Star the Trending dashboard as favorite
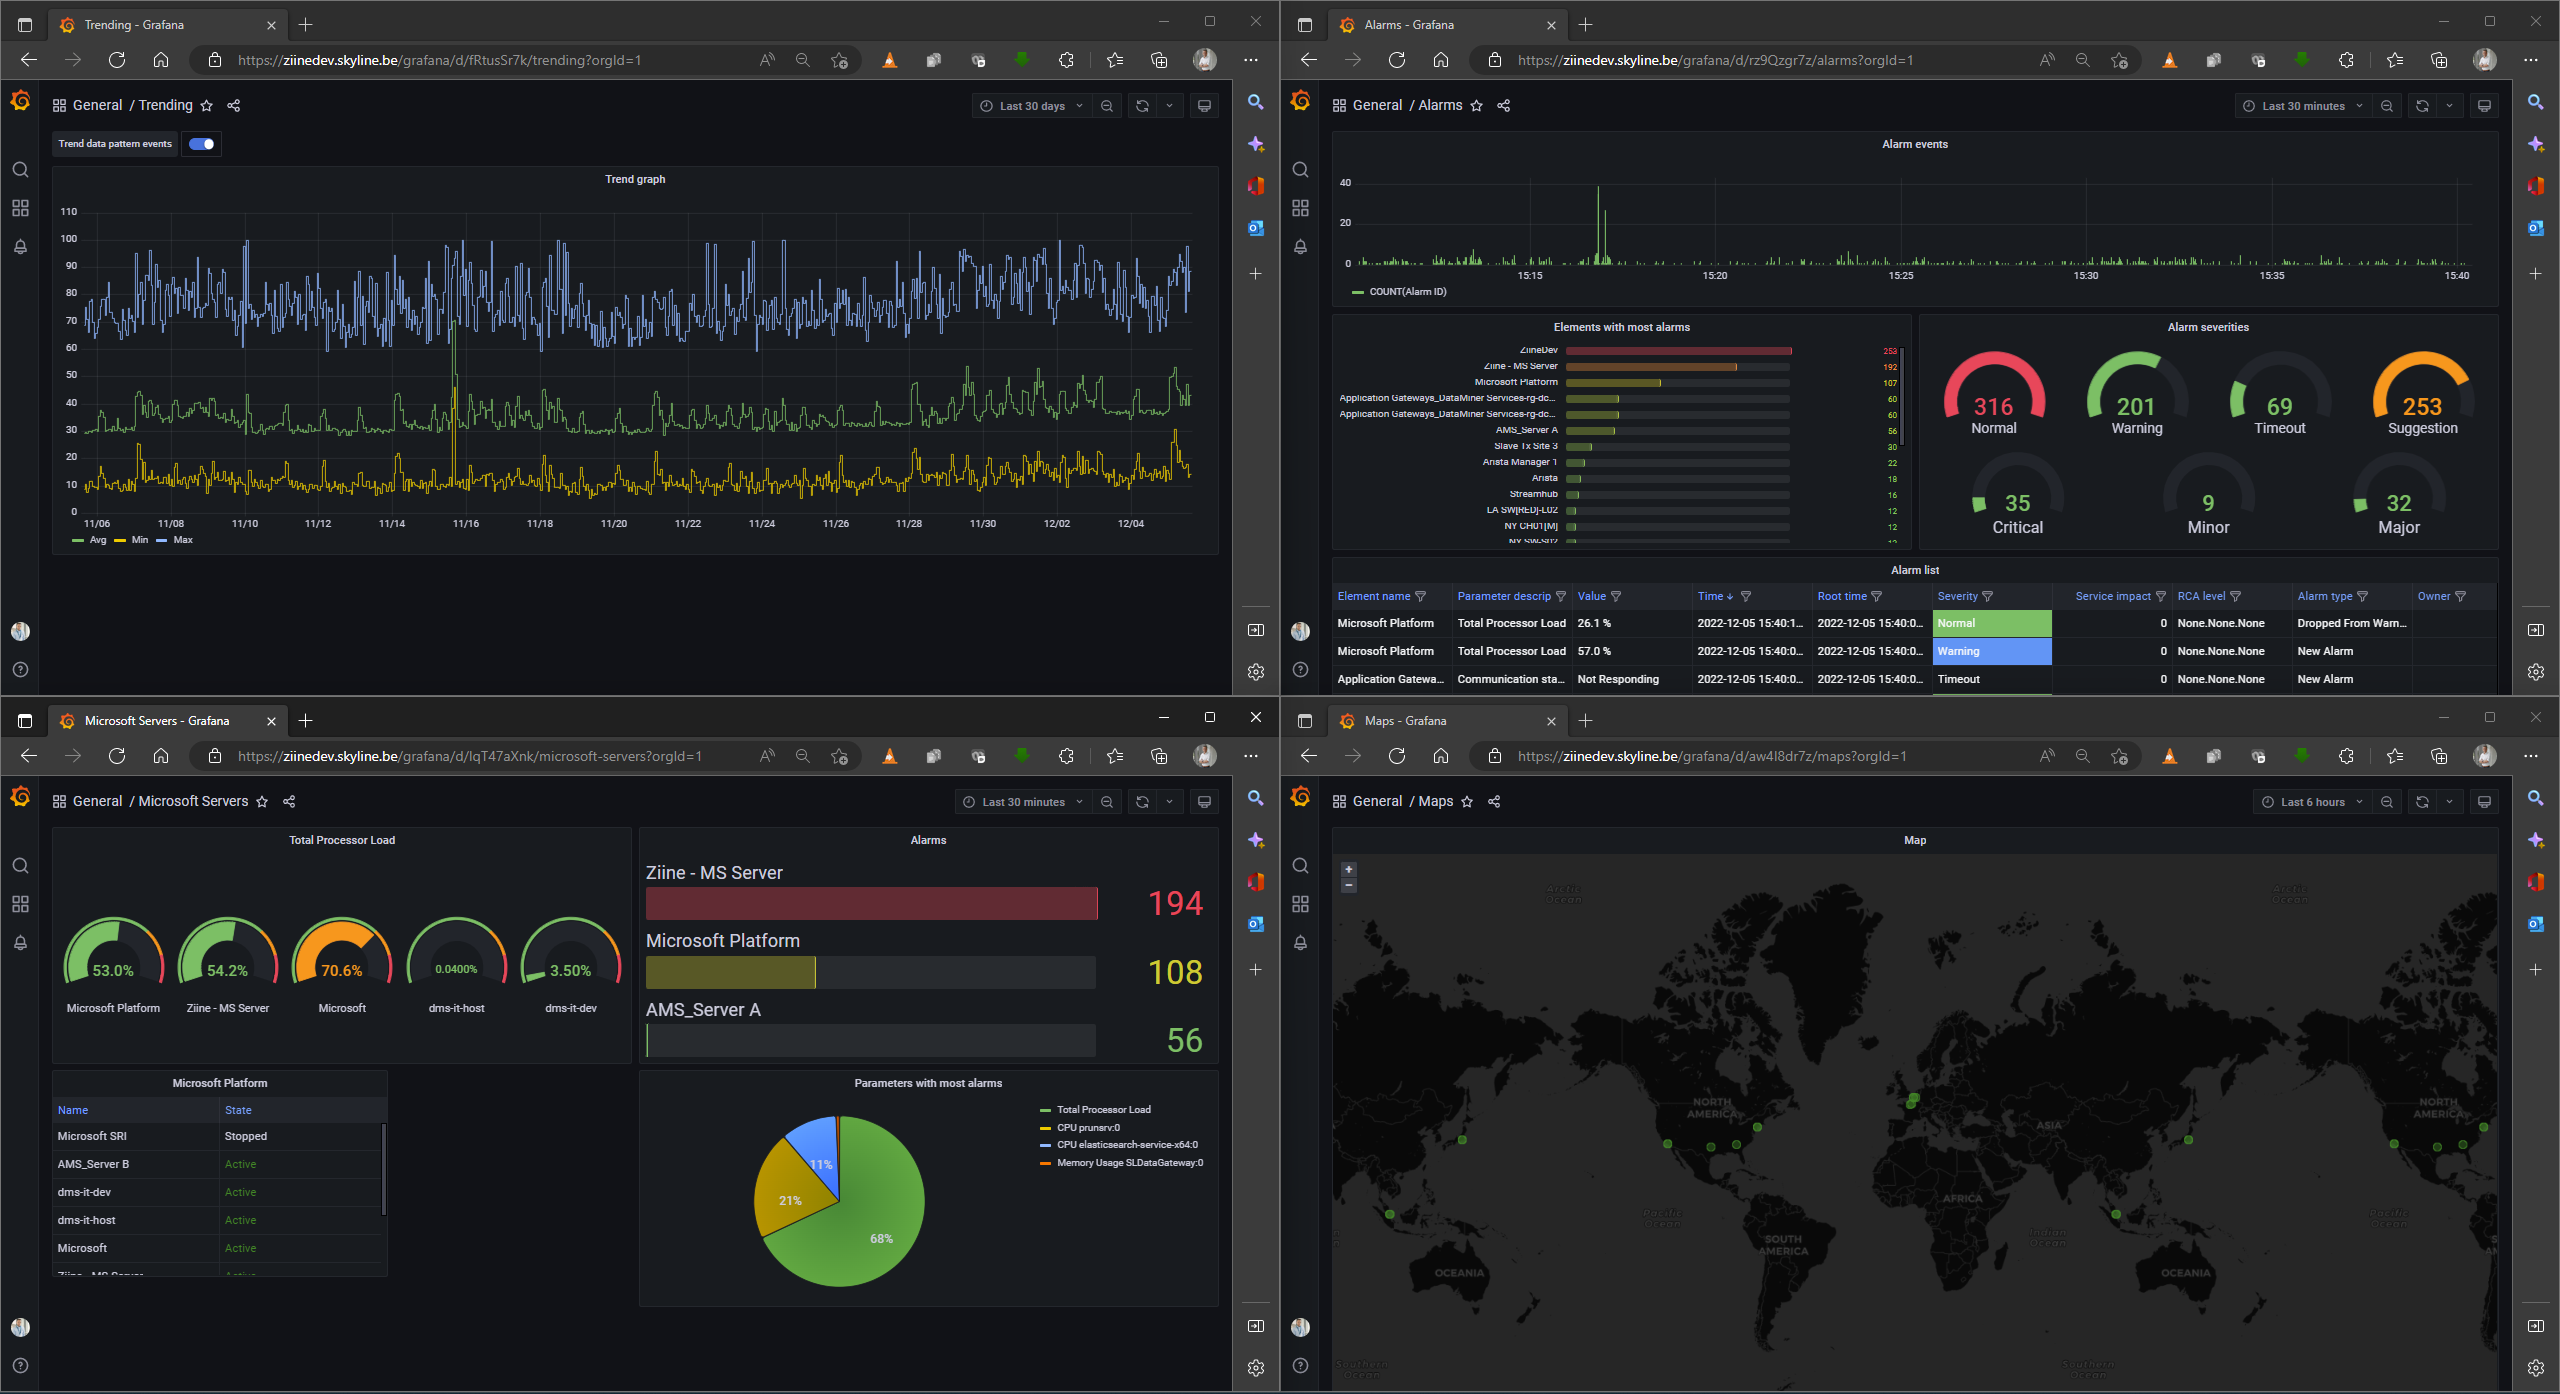This screenshot has width=2560, height=1394. click(207, 106)
